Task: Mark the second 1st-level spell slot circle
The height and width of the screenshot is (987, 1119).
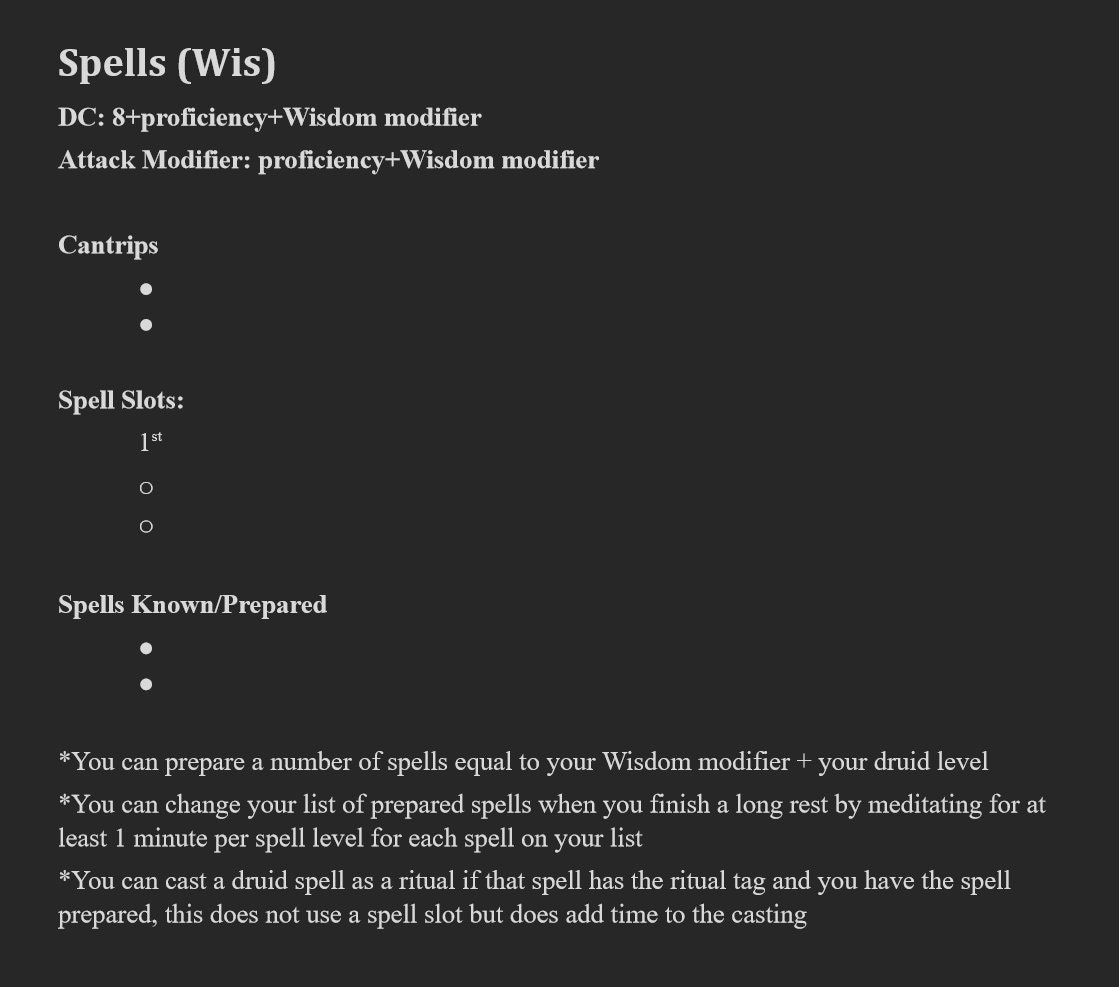Action: [146, 527]
